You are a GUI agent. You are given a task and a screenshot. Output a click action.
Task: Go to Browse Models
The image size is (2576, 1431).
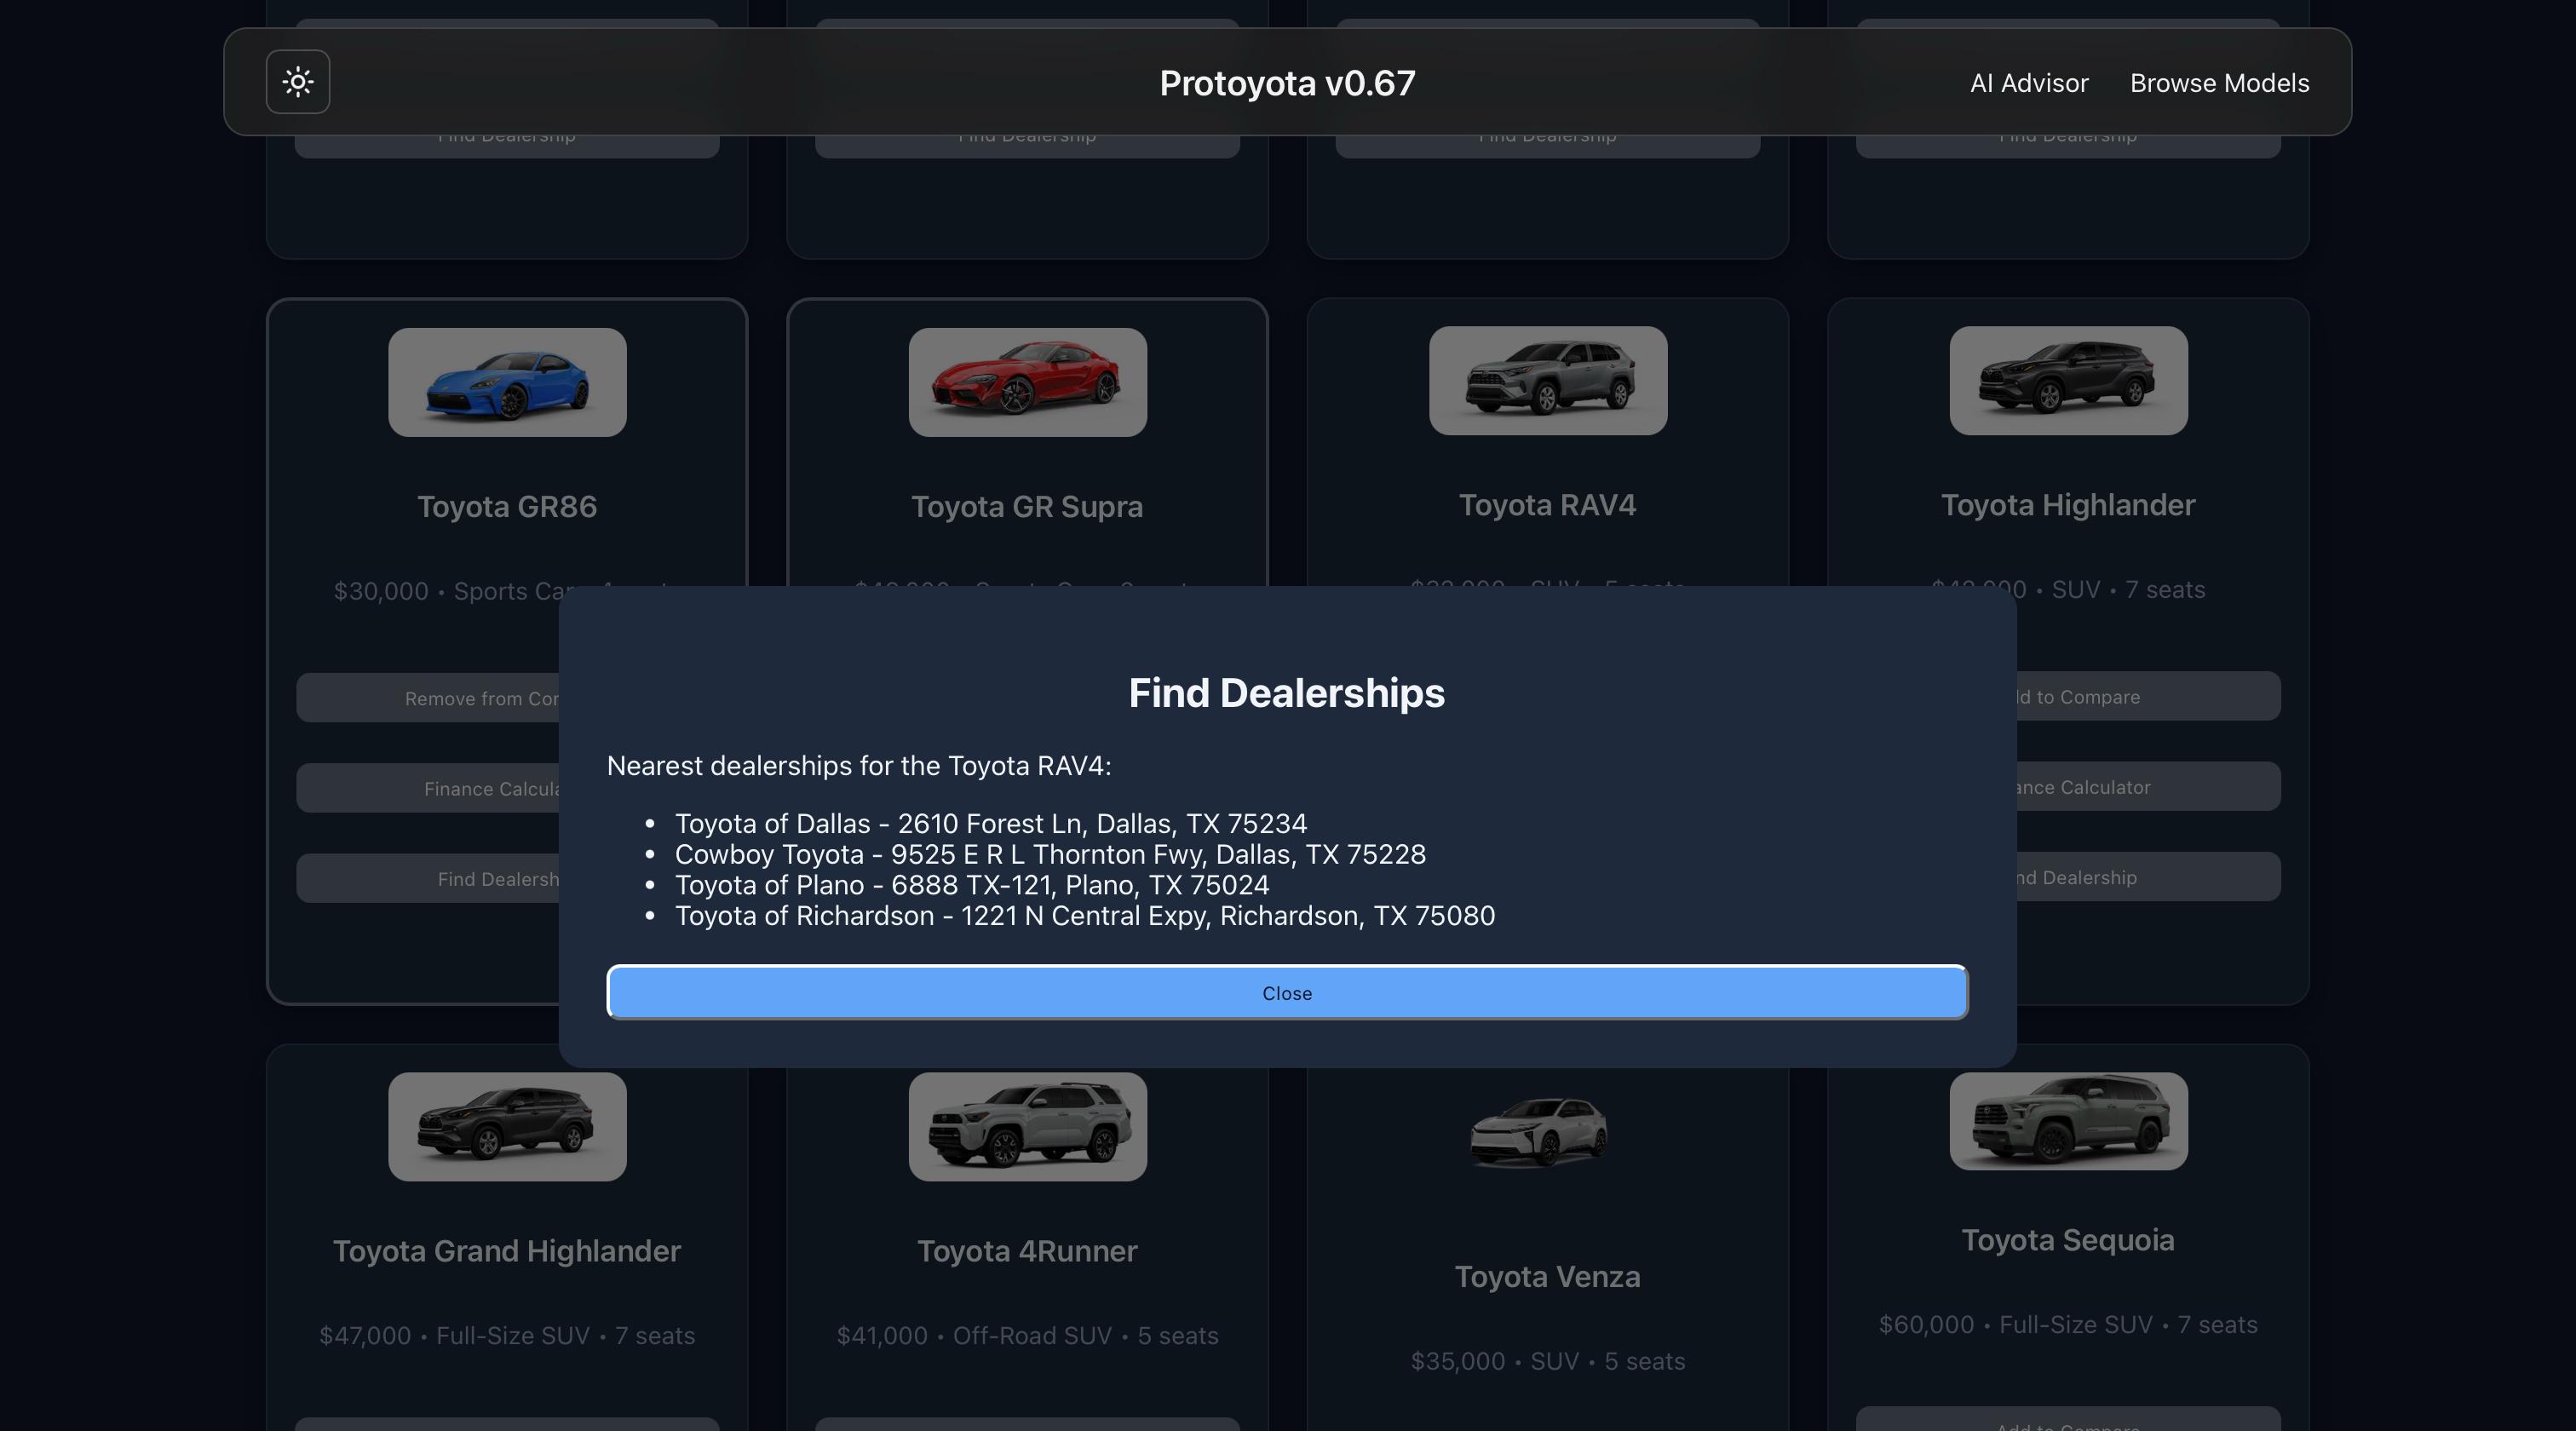[x=2219, y=83]
